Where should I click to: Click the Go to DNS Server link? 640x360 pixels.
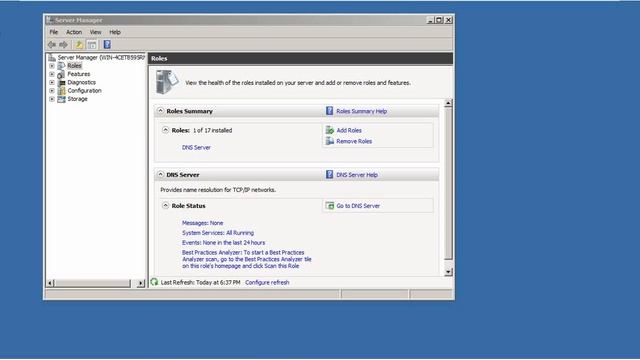click(x=358, y=206)
